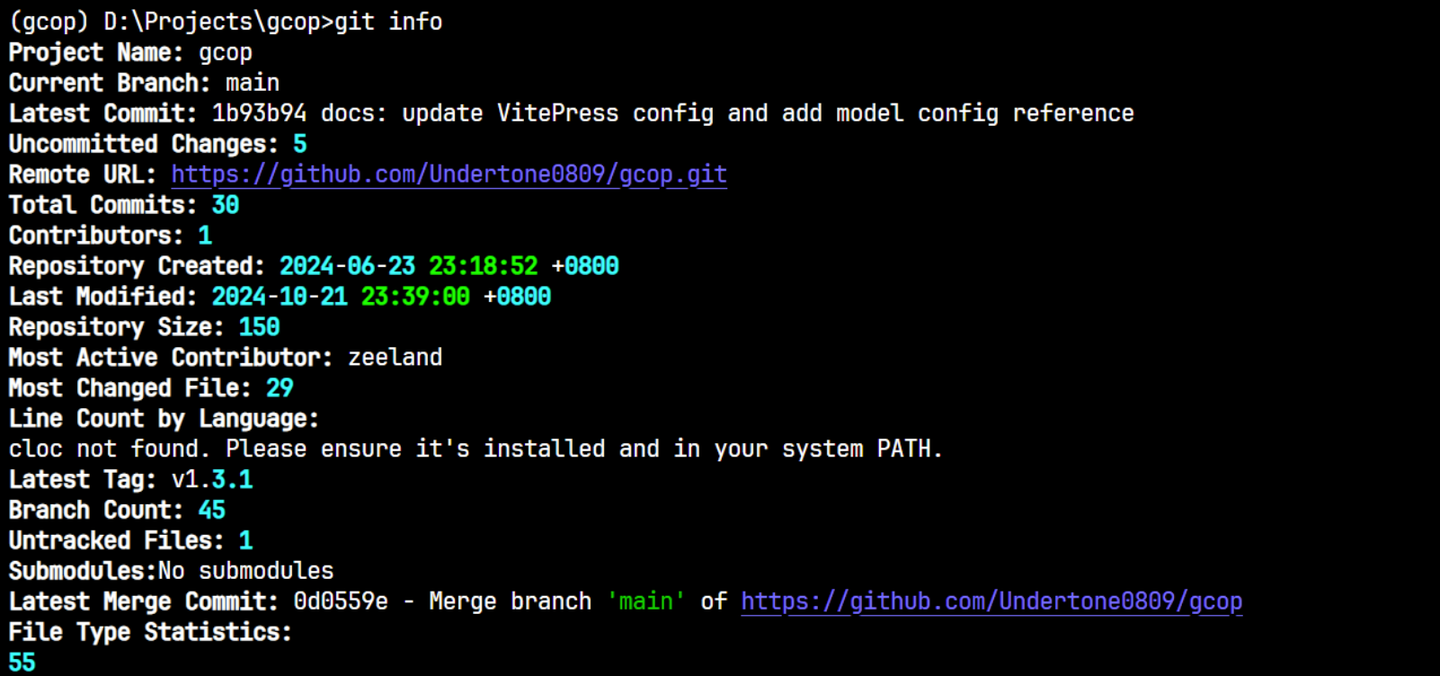Image resolution: width=1440 pixels, height=676 pixels.
Task: Click the Repository Size value 150
Action: coord(259,327)
